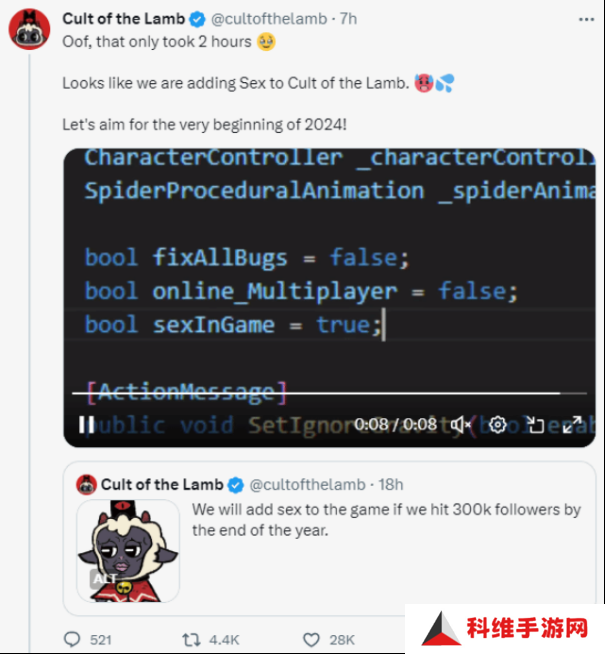Expand the video to fullscreen
The image size is (605, 654).
(572, 425)
